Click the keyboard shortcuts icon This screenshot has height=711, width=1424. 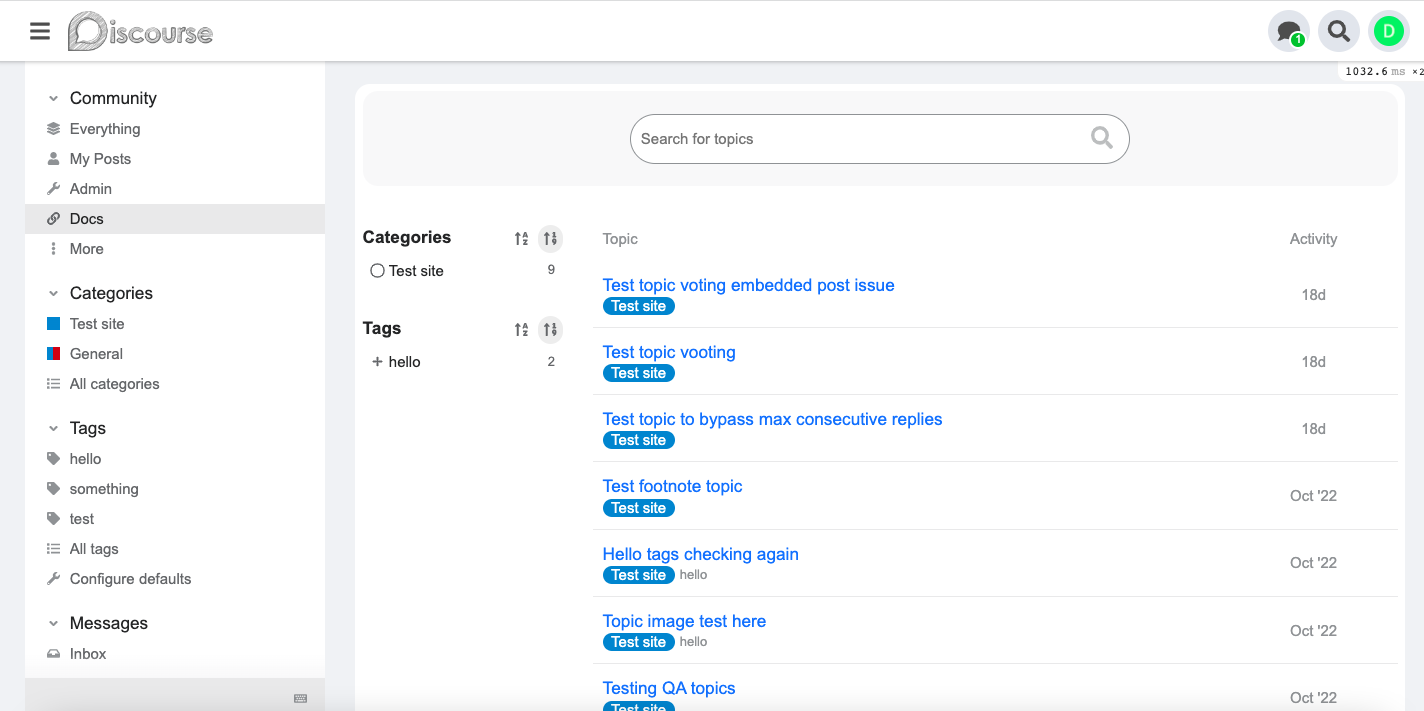pos(300,698)
